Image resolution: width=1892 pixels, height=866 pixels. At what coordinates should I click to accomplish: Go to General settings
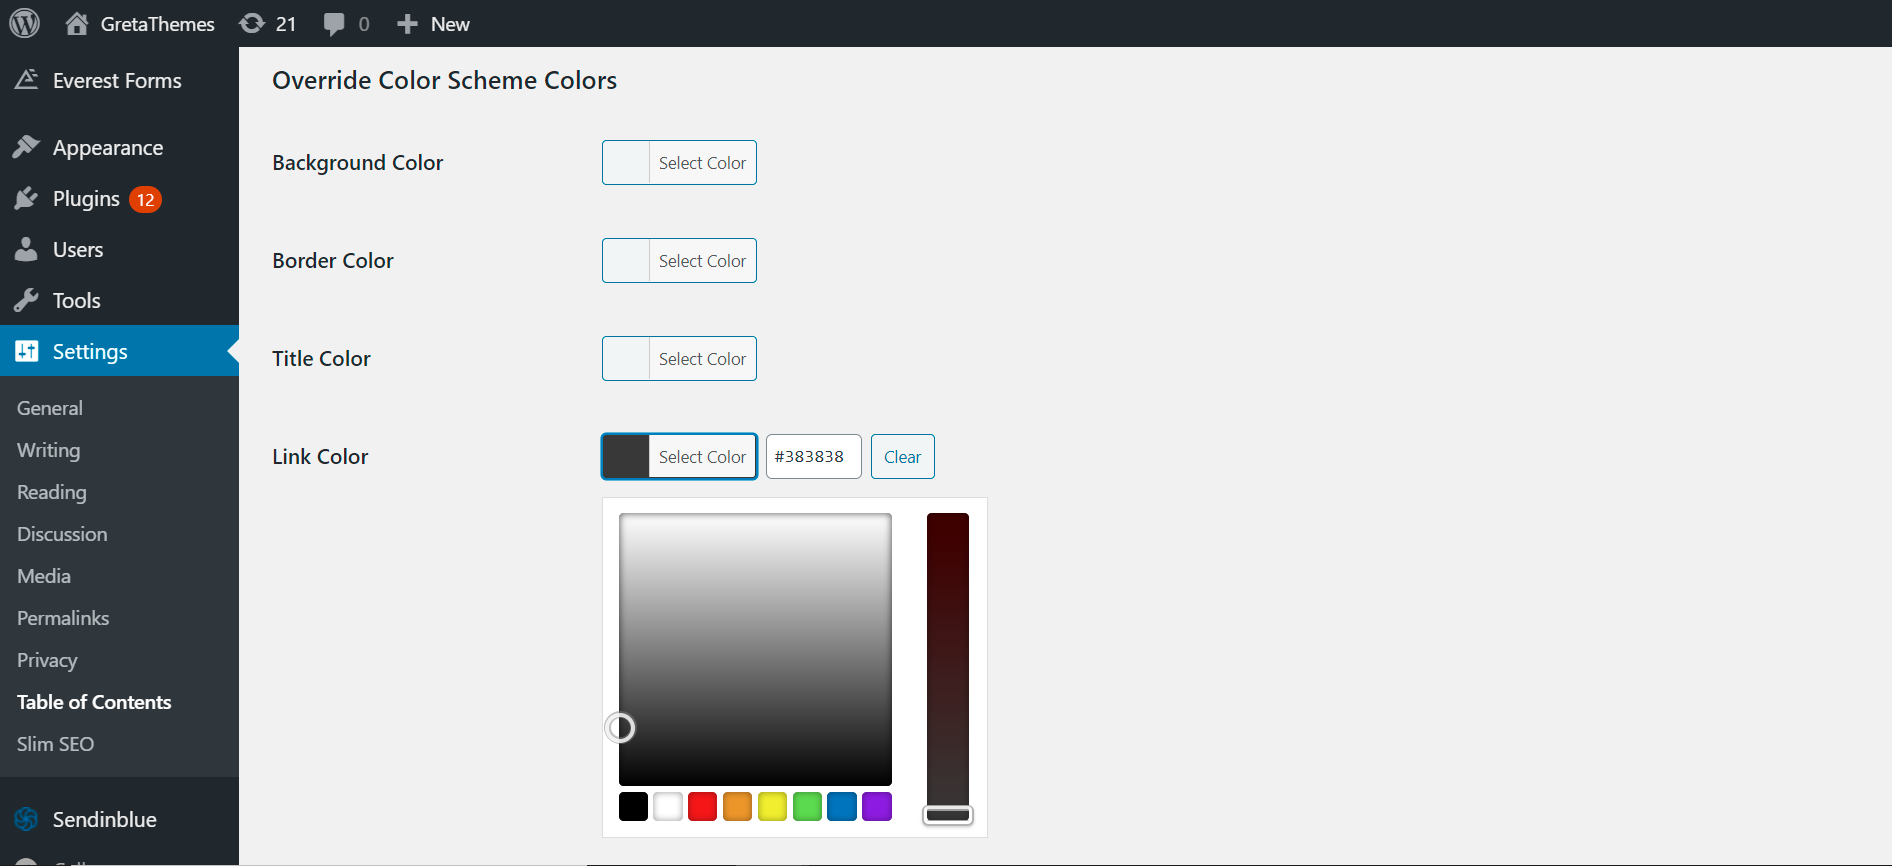click(x=50, y=408)
